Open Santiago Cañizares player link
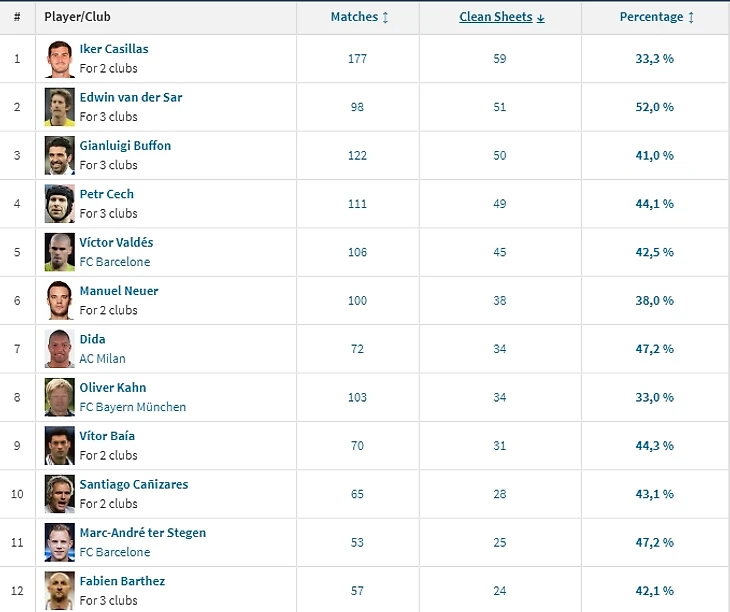 coord(134,484)
